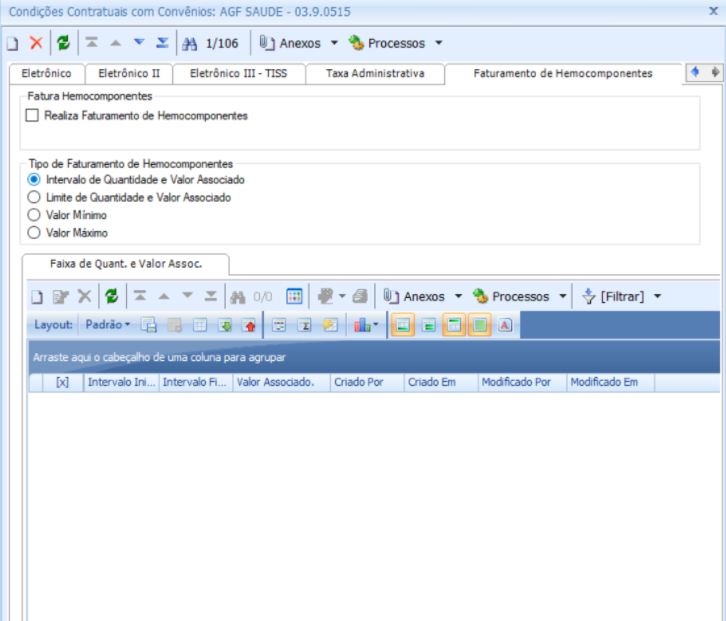Open grid search binoculars next to 0/0

(x=238, y=297)
